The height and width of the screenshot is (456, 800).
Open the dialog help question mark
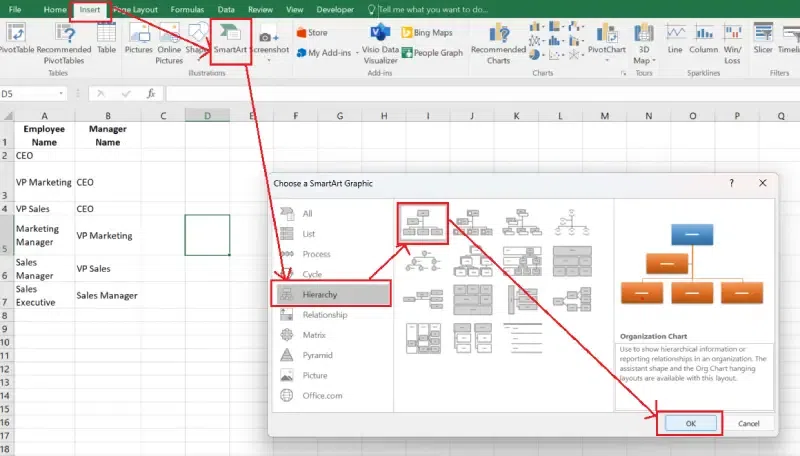tap(731, 183)
